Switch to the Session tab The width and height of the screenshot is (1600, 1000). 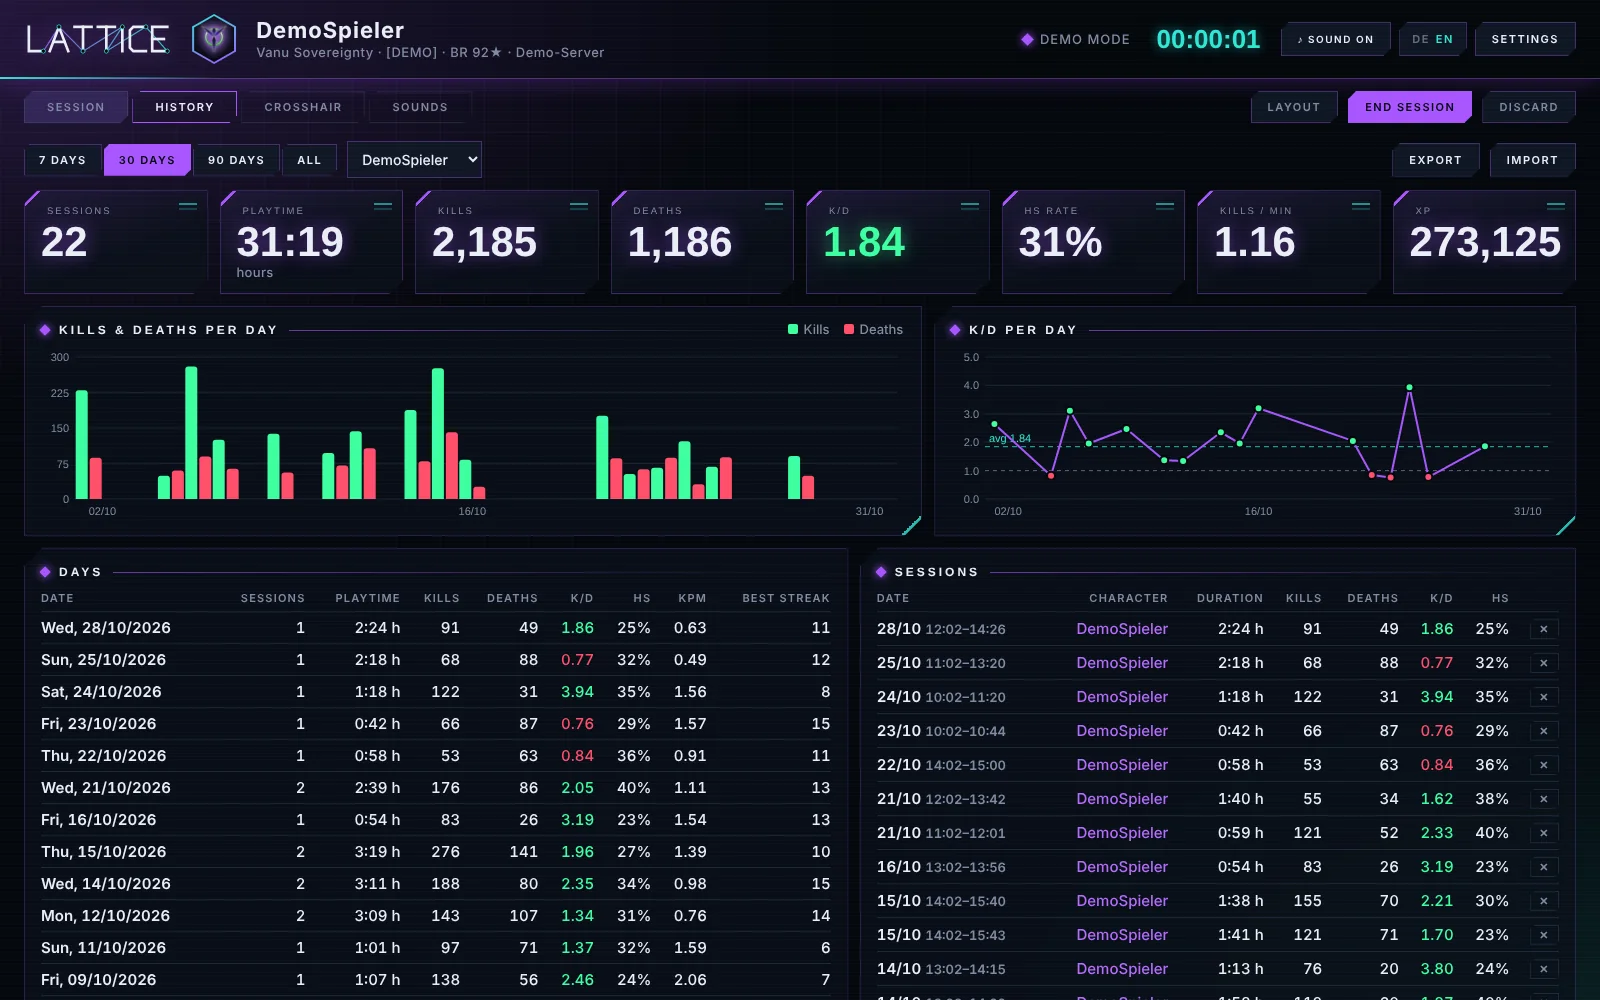tap(76, 107)
